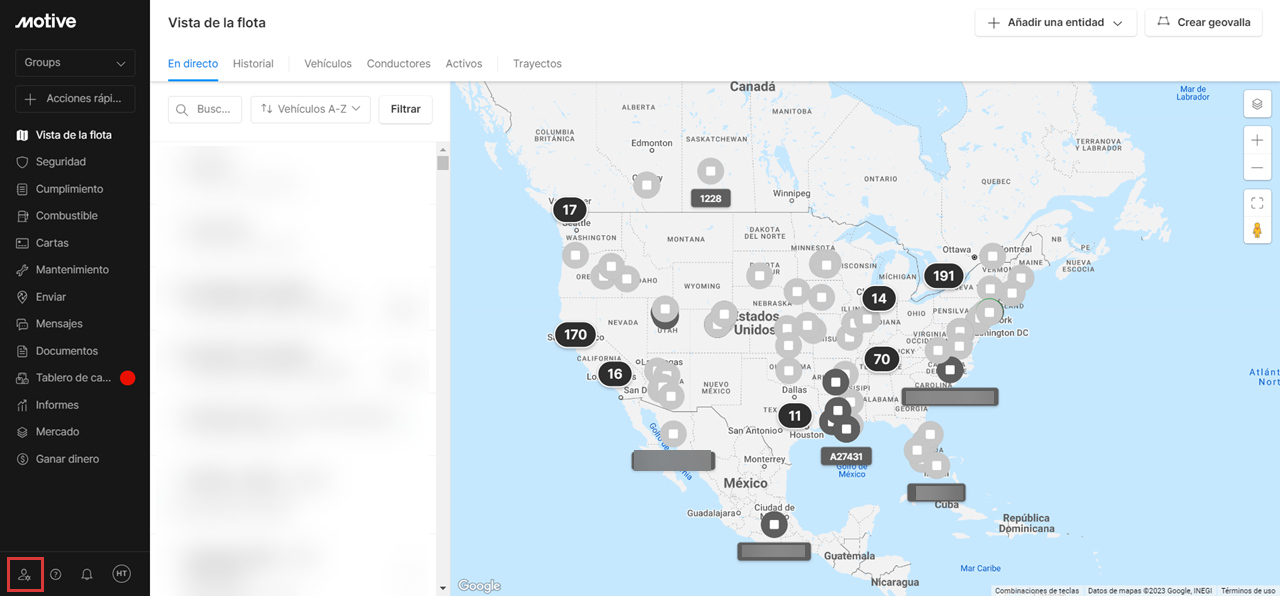Click the vehicle list scrollbar down arrow
The height and width of the screenshot is (596, 1280).
(443, 588)
